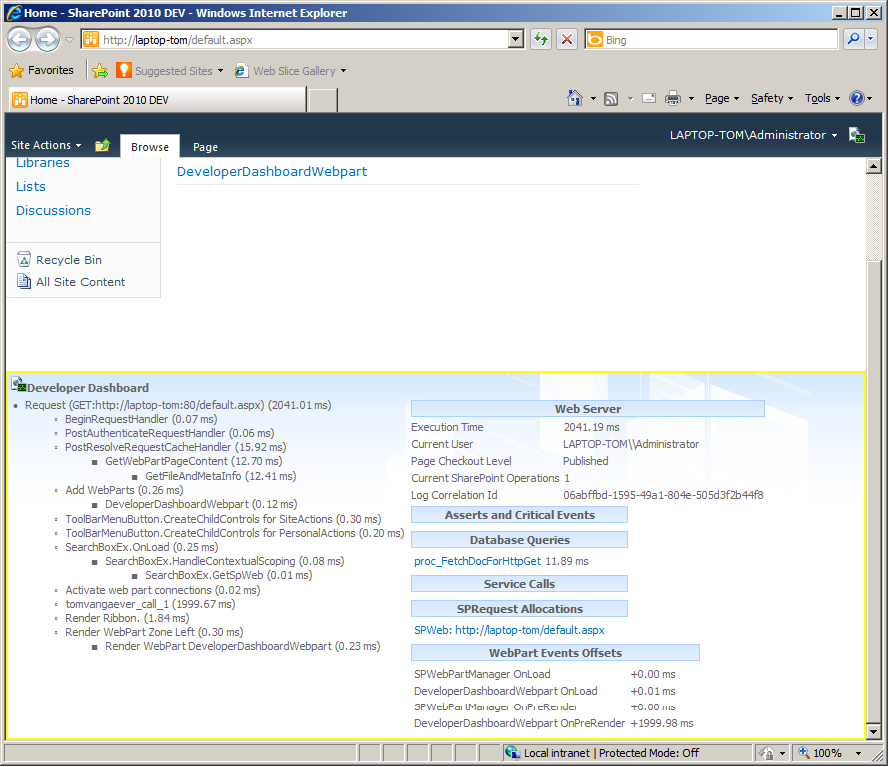Click the DeveloperDashboardWebpart OnPreRender offset row

[x=554, y=723]
